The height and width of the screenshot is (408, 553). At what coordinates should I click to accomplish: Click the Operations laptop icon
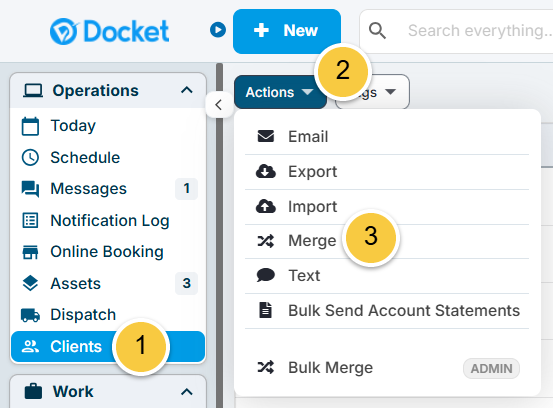(33, 91)
